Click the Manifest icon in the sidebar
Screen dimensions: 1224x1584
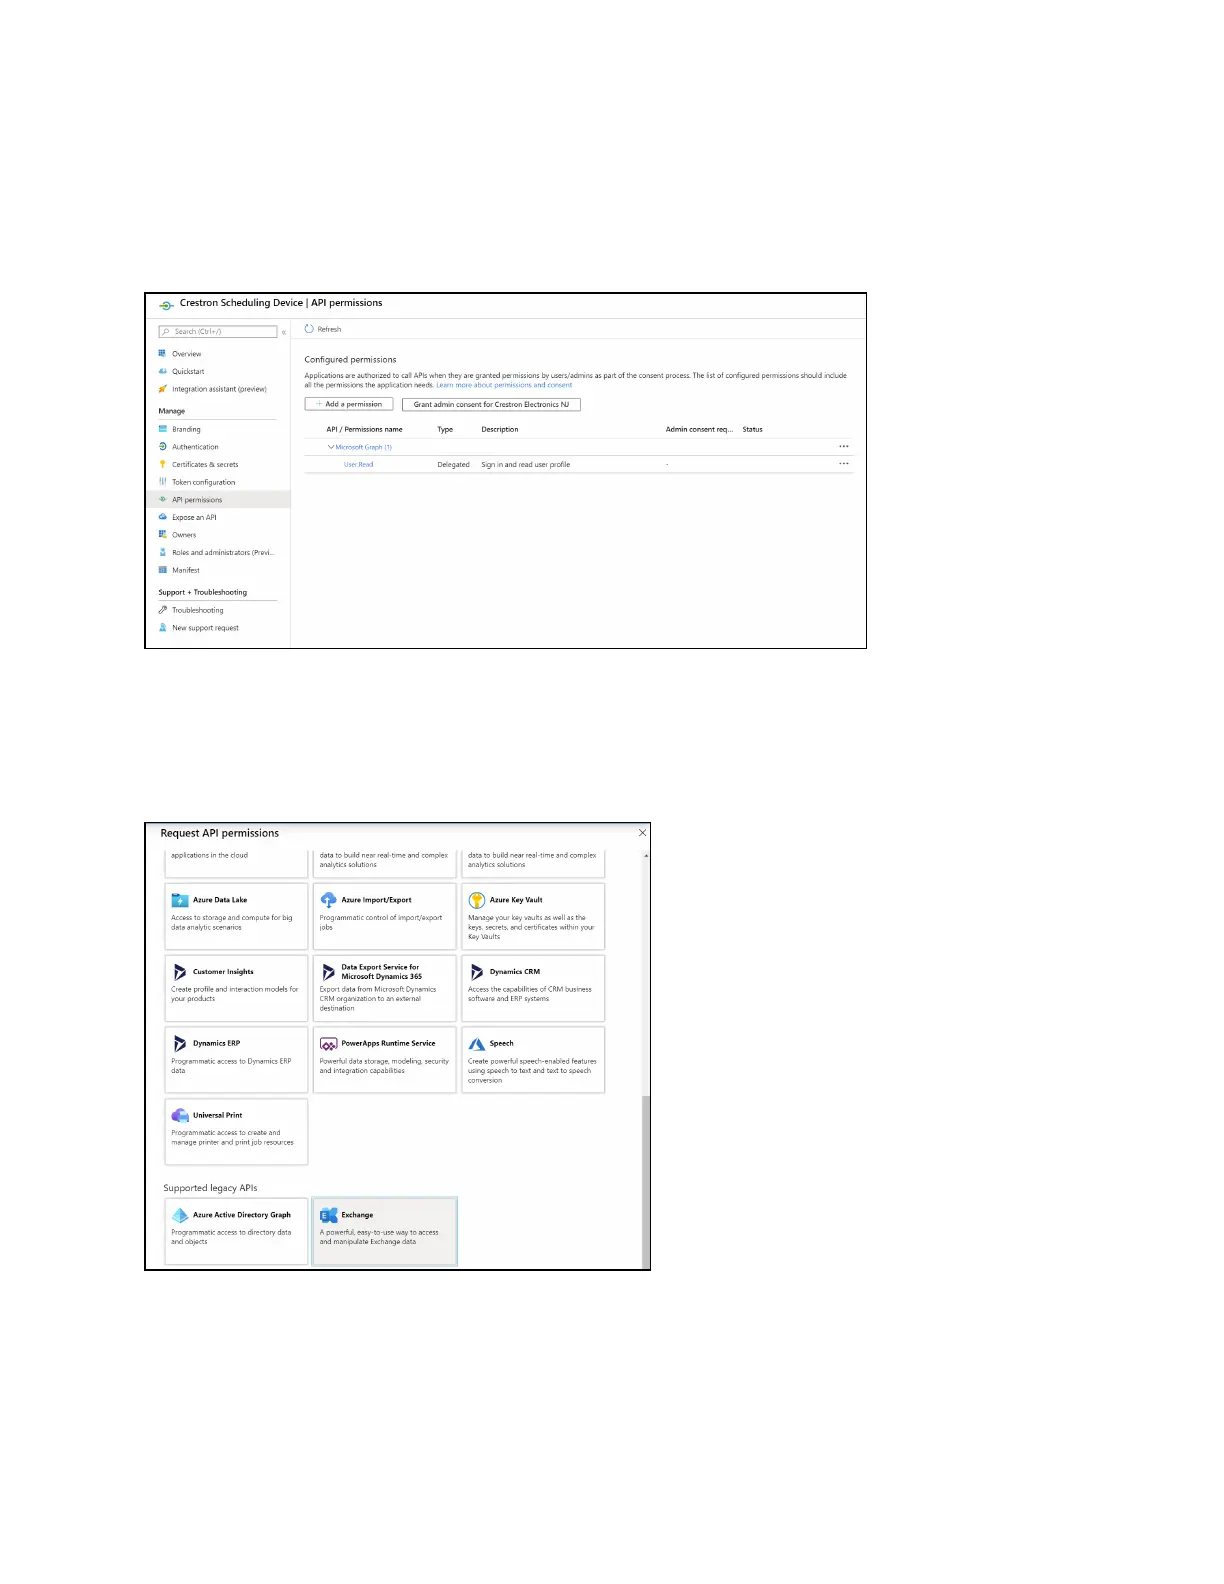[x=162, y=570]
